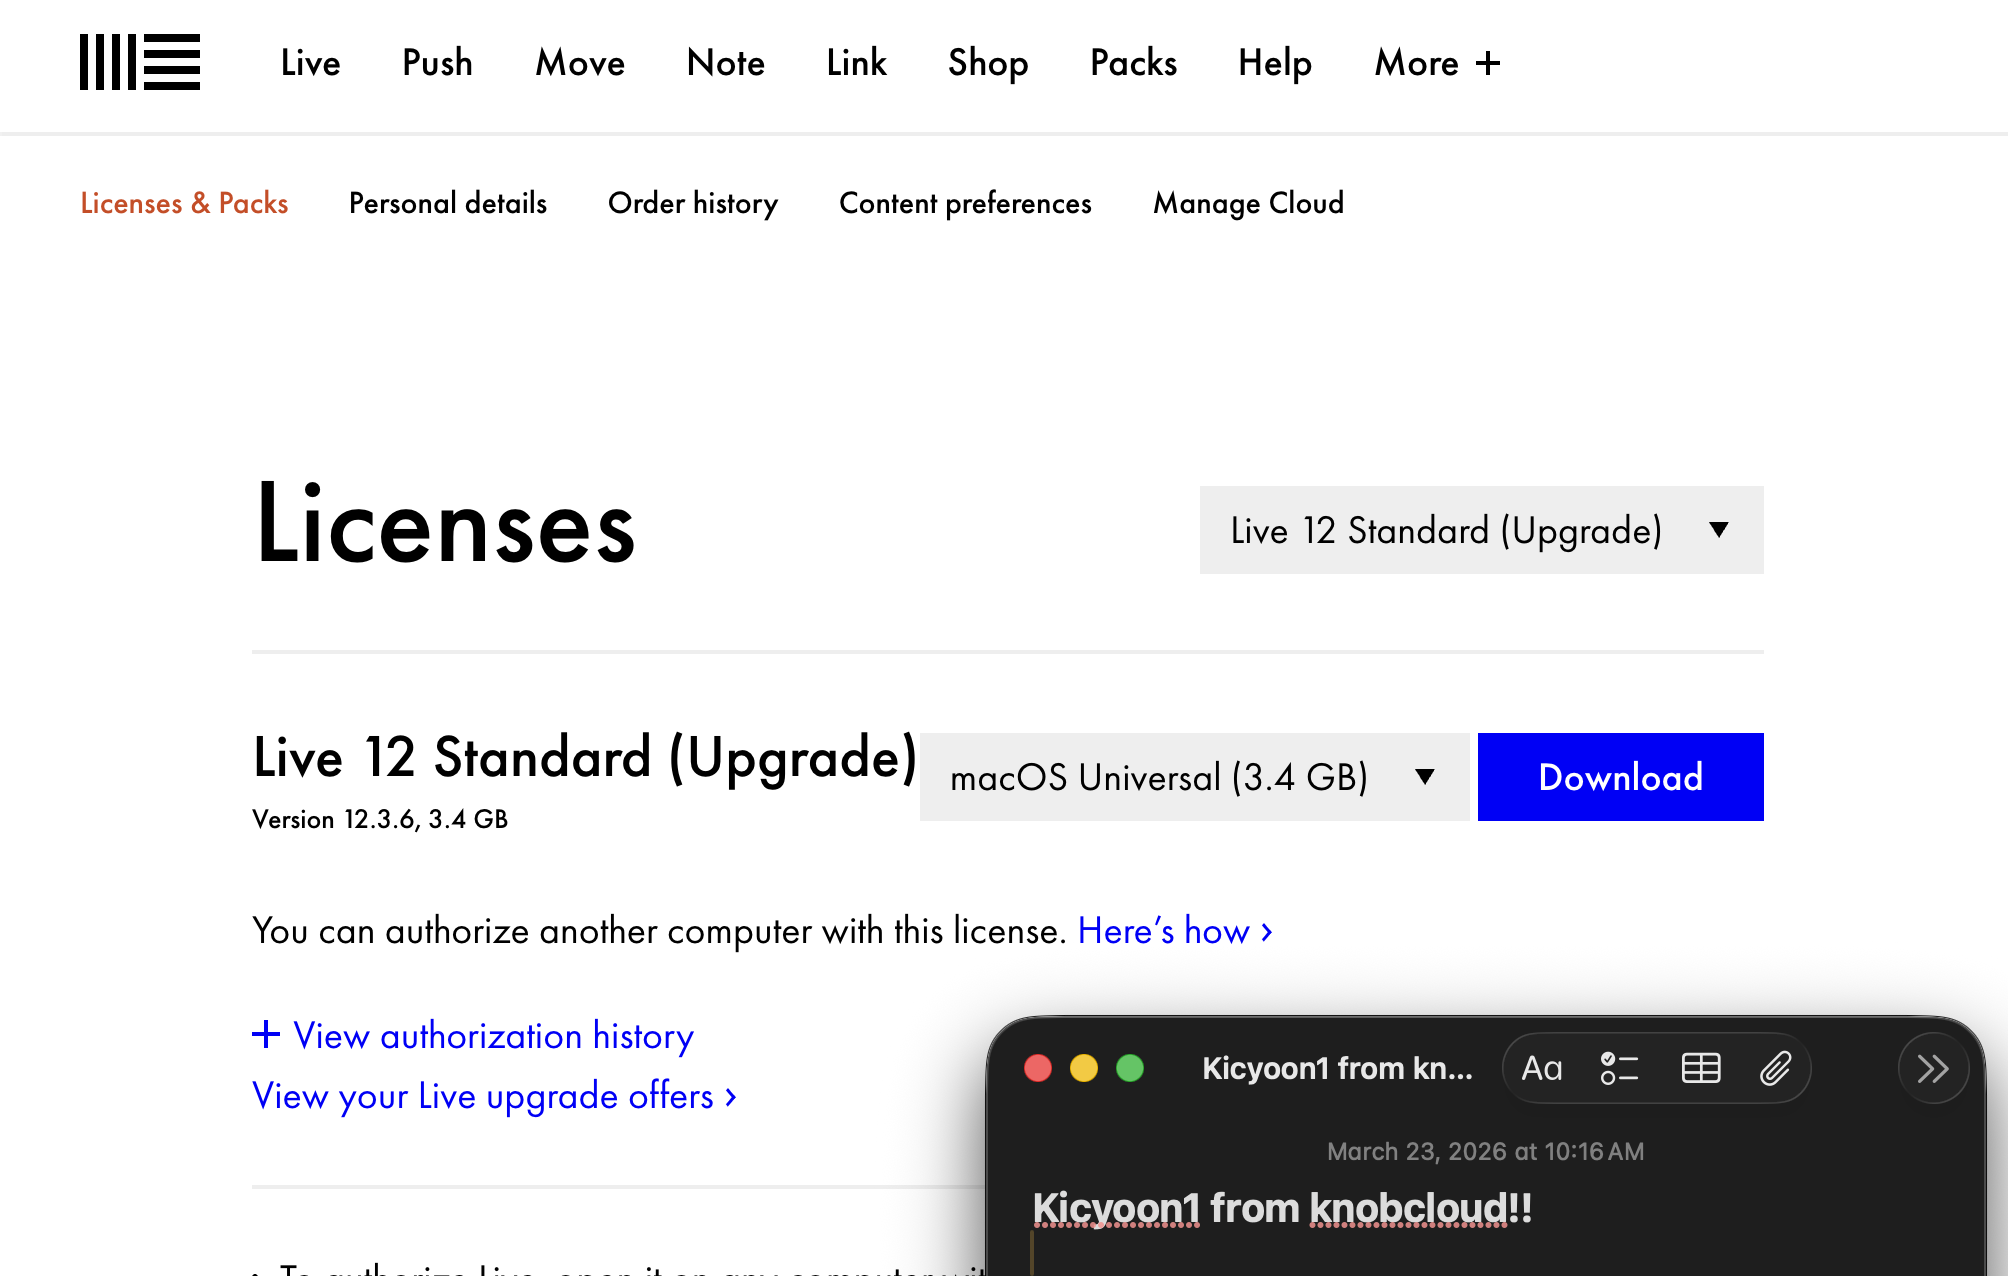
Task: Attach a file with the paperclip icon
Action: tap(1776, 1068)
